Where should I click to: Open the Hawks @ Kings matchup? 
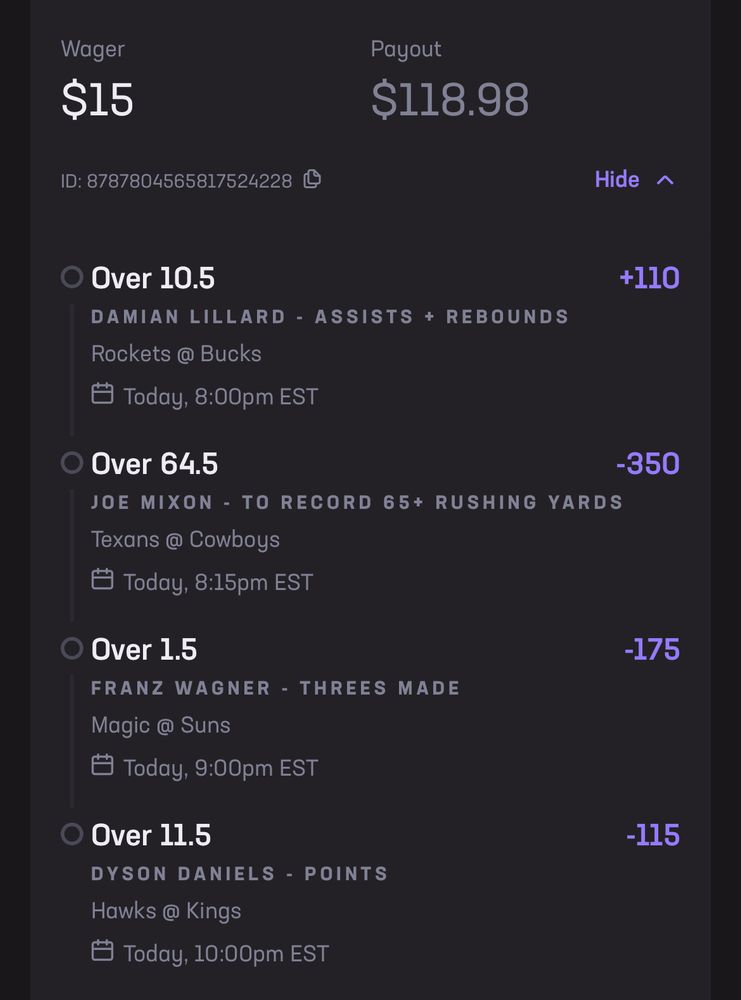[166, 911]
